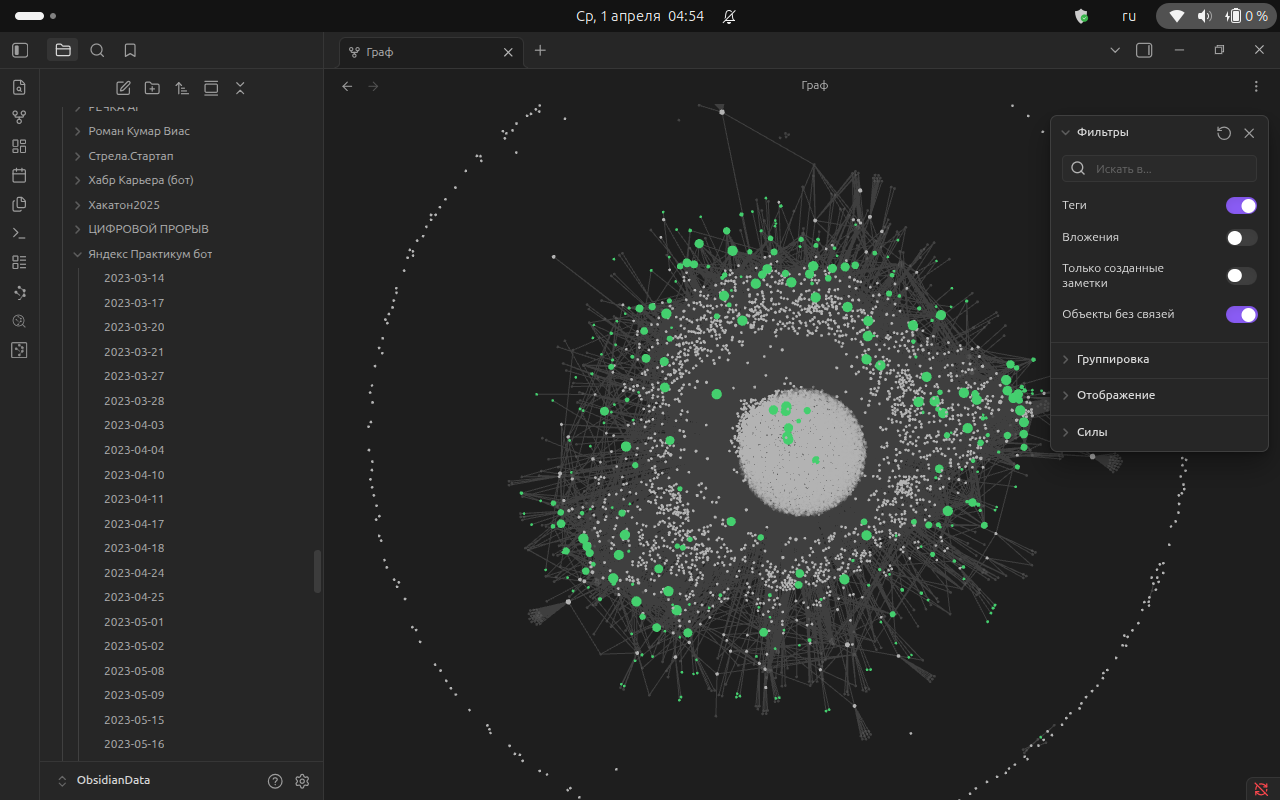Enable the Вложения toggle
The image size is (1280, 800).
1241,238
